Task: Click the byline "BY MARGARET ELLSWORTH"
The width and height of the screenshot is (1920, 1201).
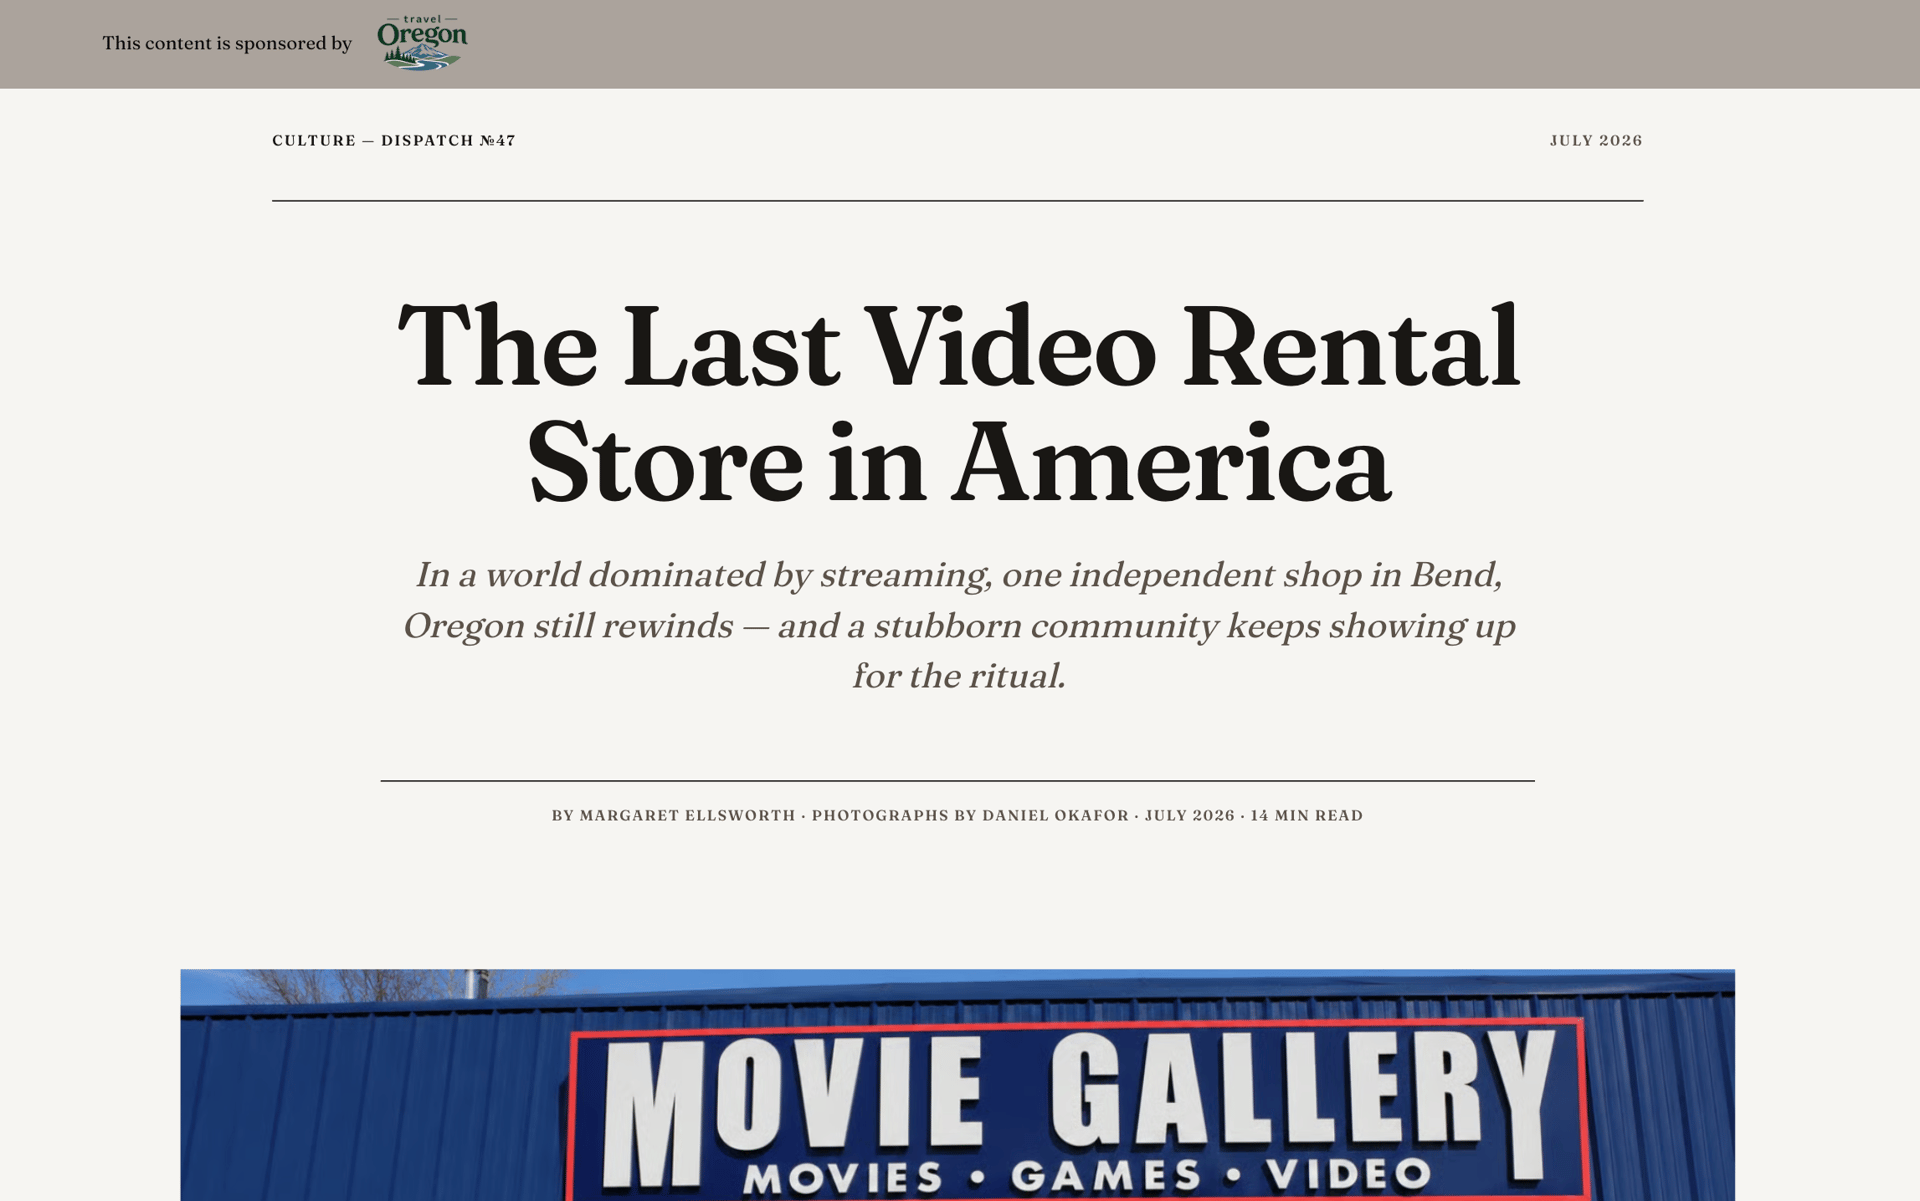Action: pos(673,815)
